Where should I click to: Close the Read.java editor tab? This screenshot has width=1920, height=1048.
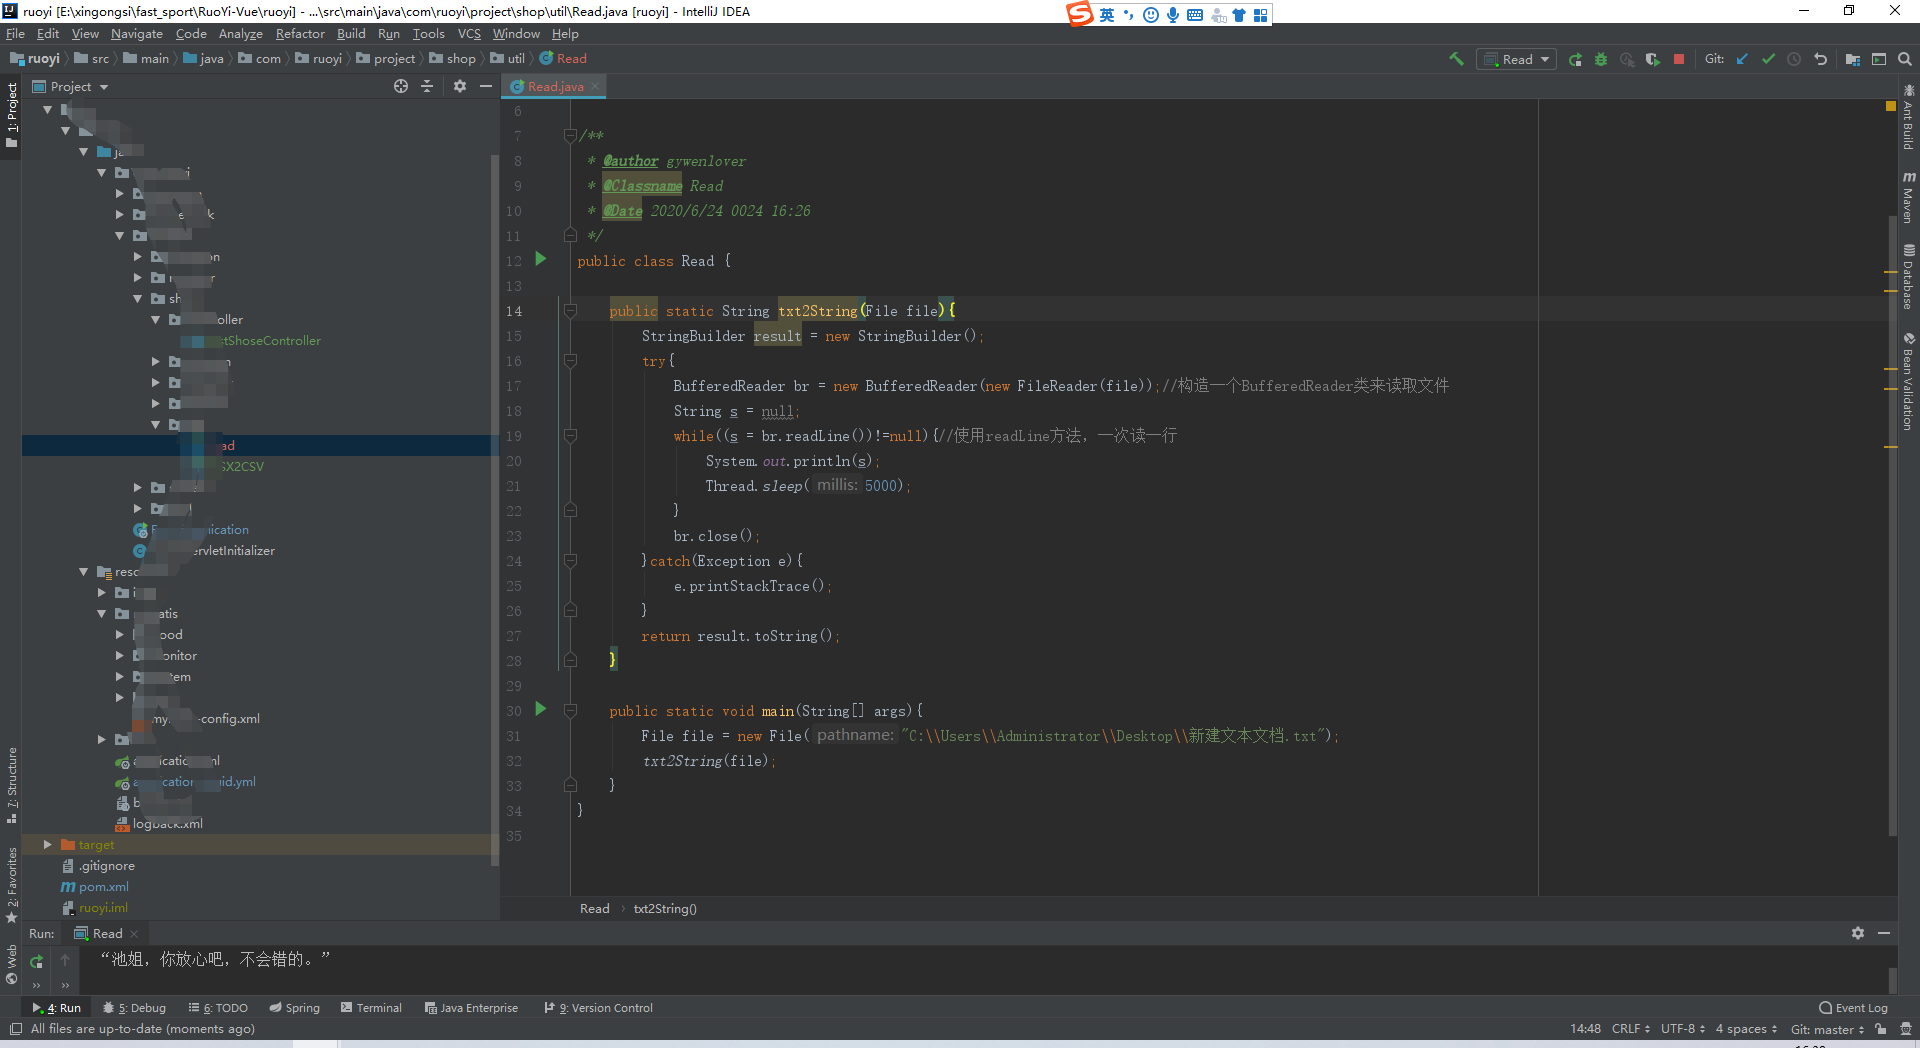(595, 87)
